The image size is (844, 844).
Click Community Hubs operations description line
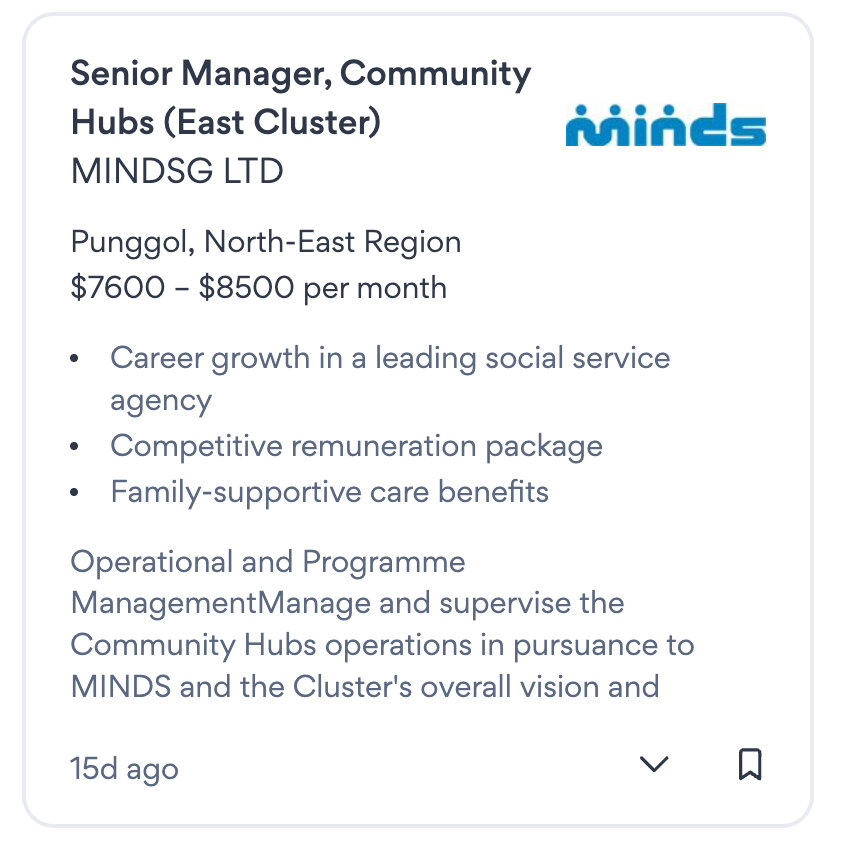382,645
